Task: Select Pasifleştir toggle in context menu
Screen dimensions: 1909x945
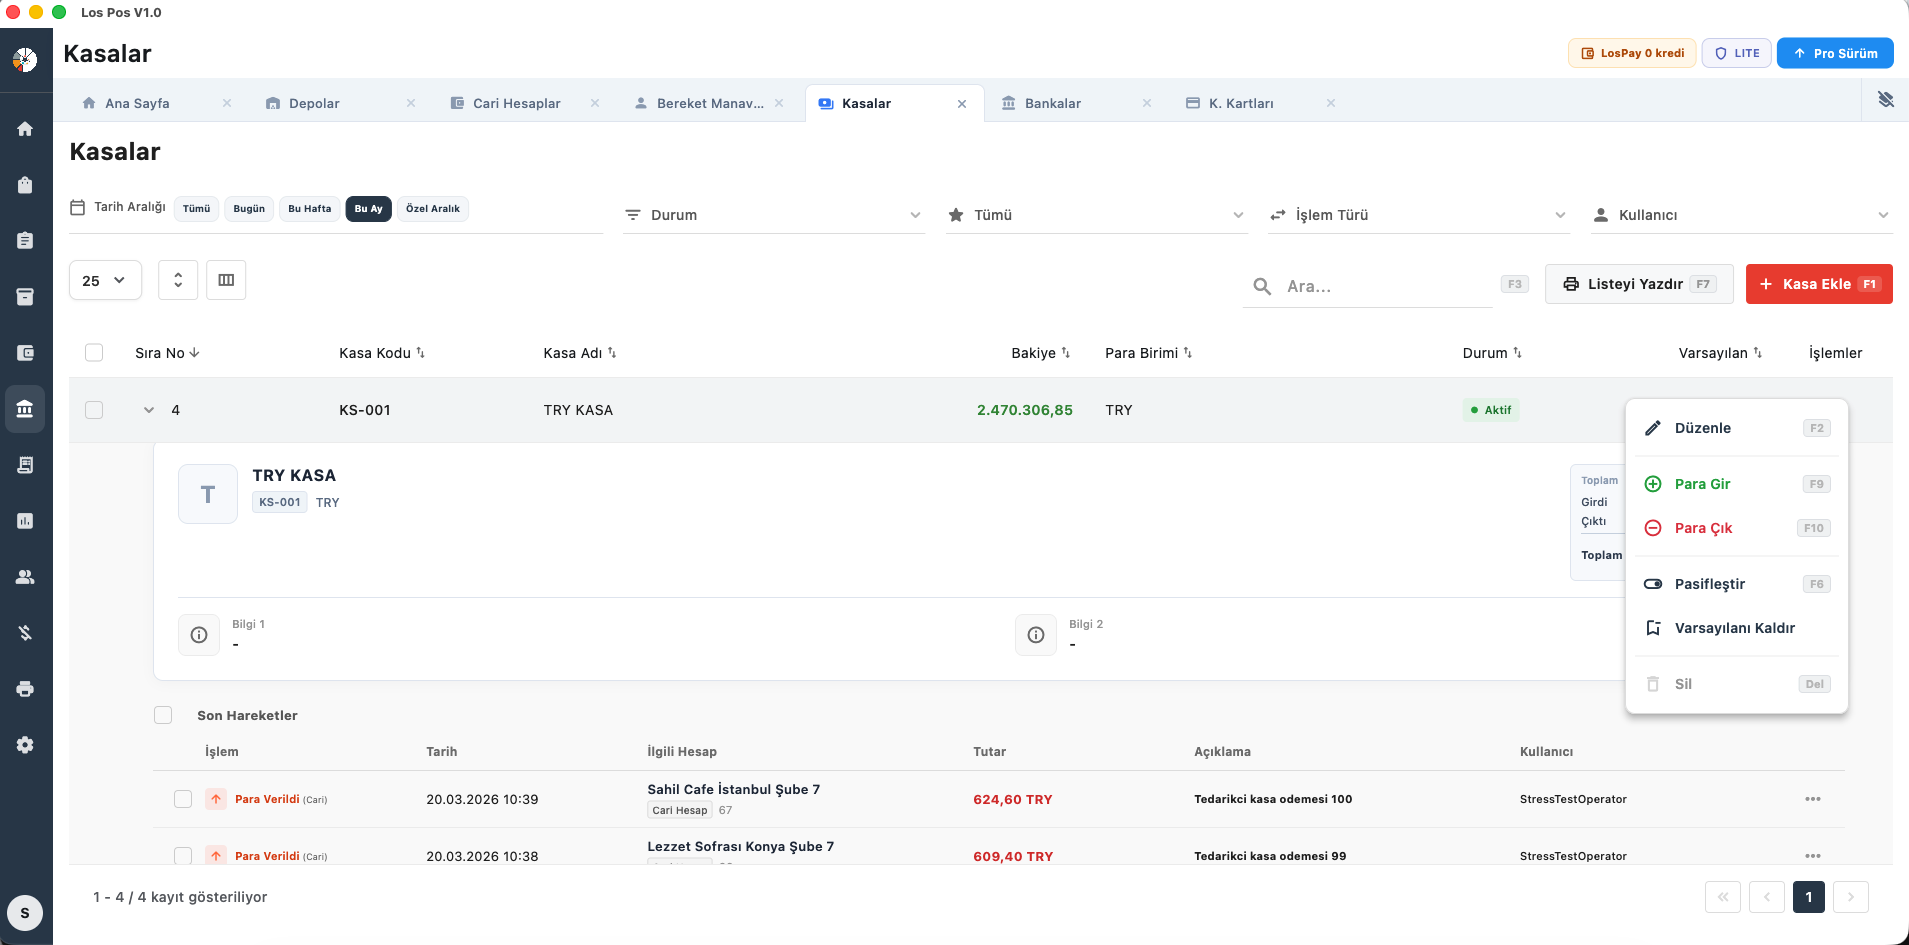Action: coord(1709,584)
